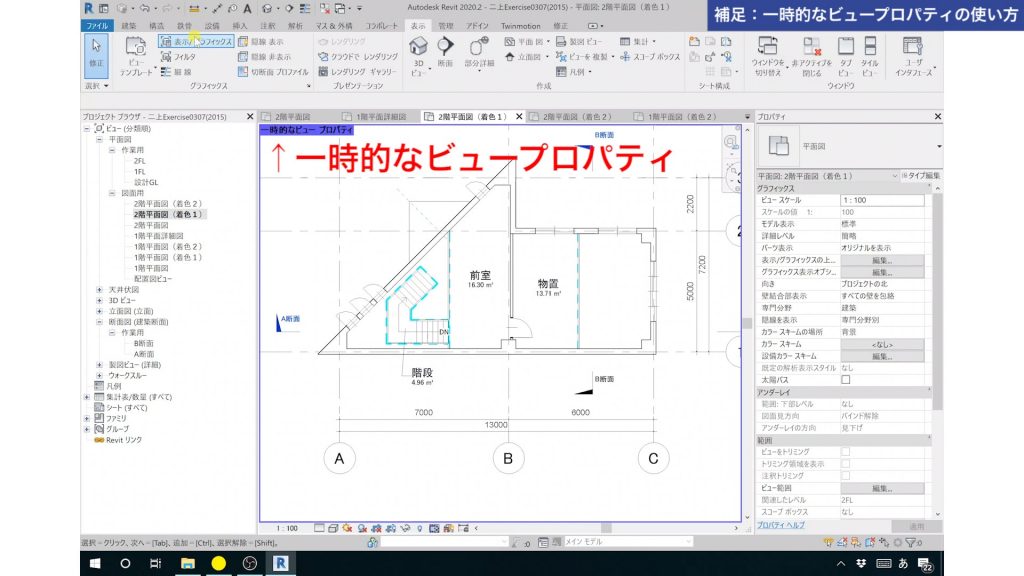The width and height of the screenshot is (1024, 576).
Task: Expand the 断面図（建築断面）tree node
Action: [x=98, y=321]
